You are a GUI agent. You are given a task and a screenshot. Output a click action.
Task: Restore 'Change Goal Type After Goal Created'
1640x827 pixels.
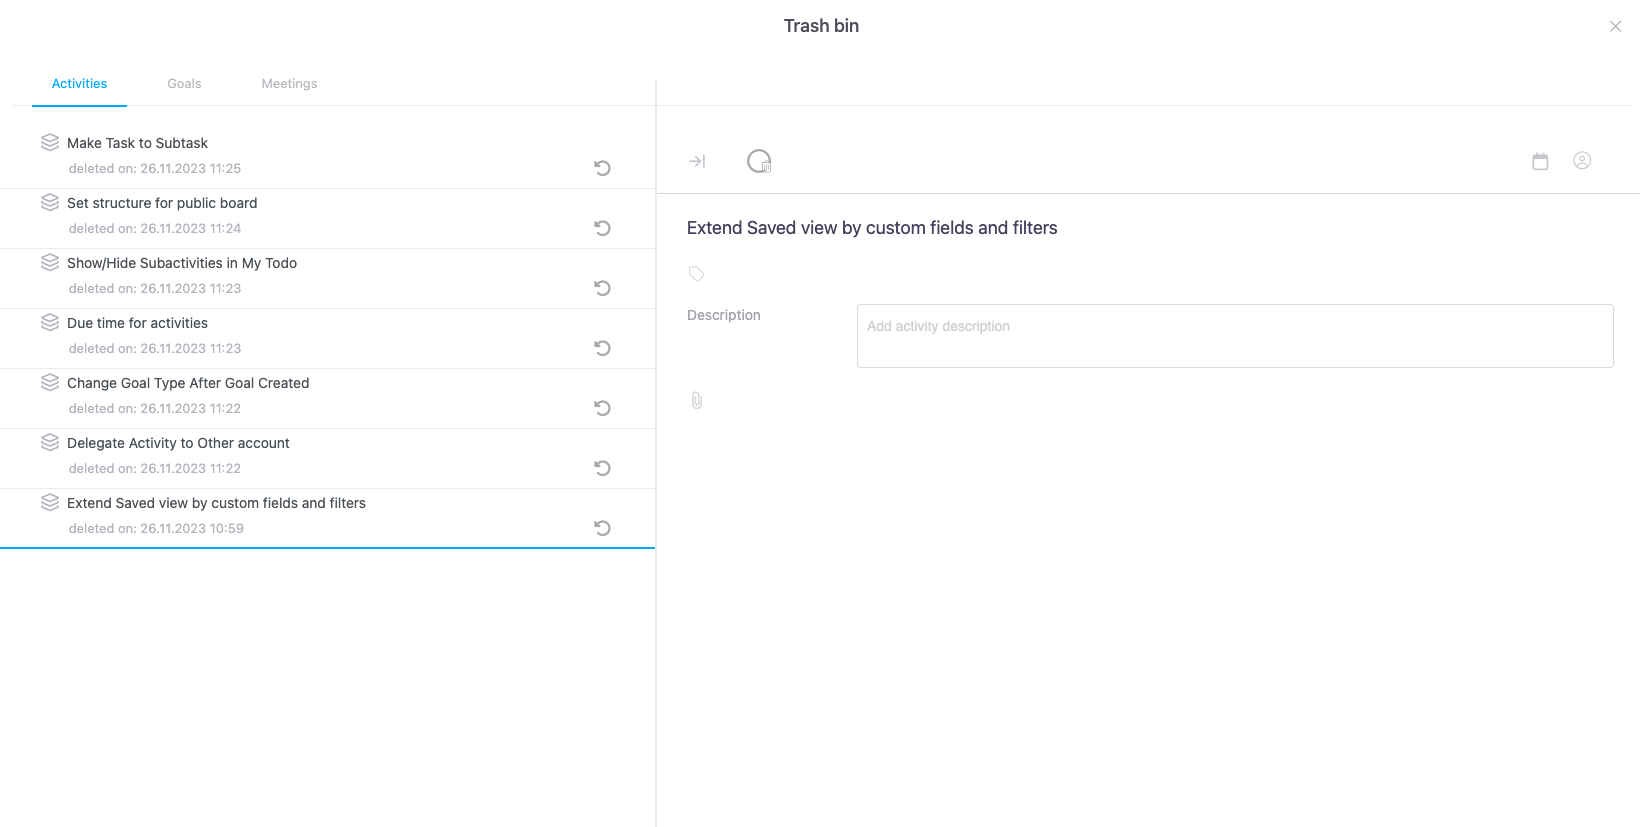tap(602, 408)
